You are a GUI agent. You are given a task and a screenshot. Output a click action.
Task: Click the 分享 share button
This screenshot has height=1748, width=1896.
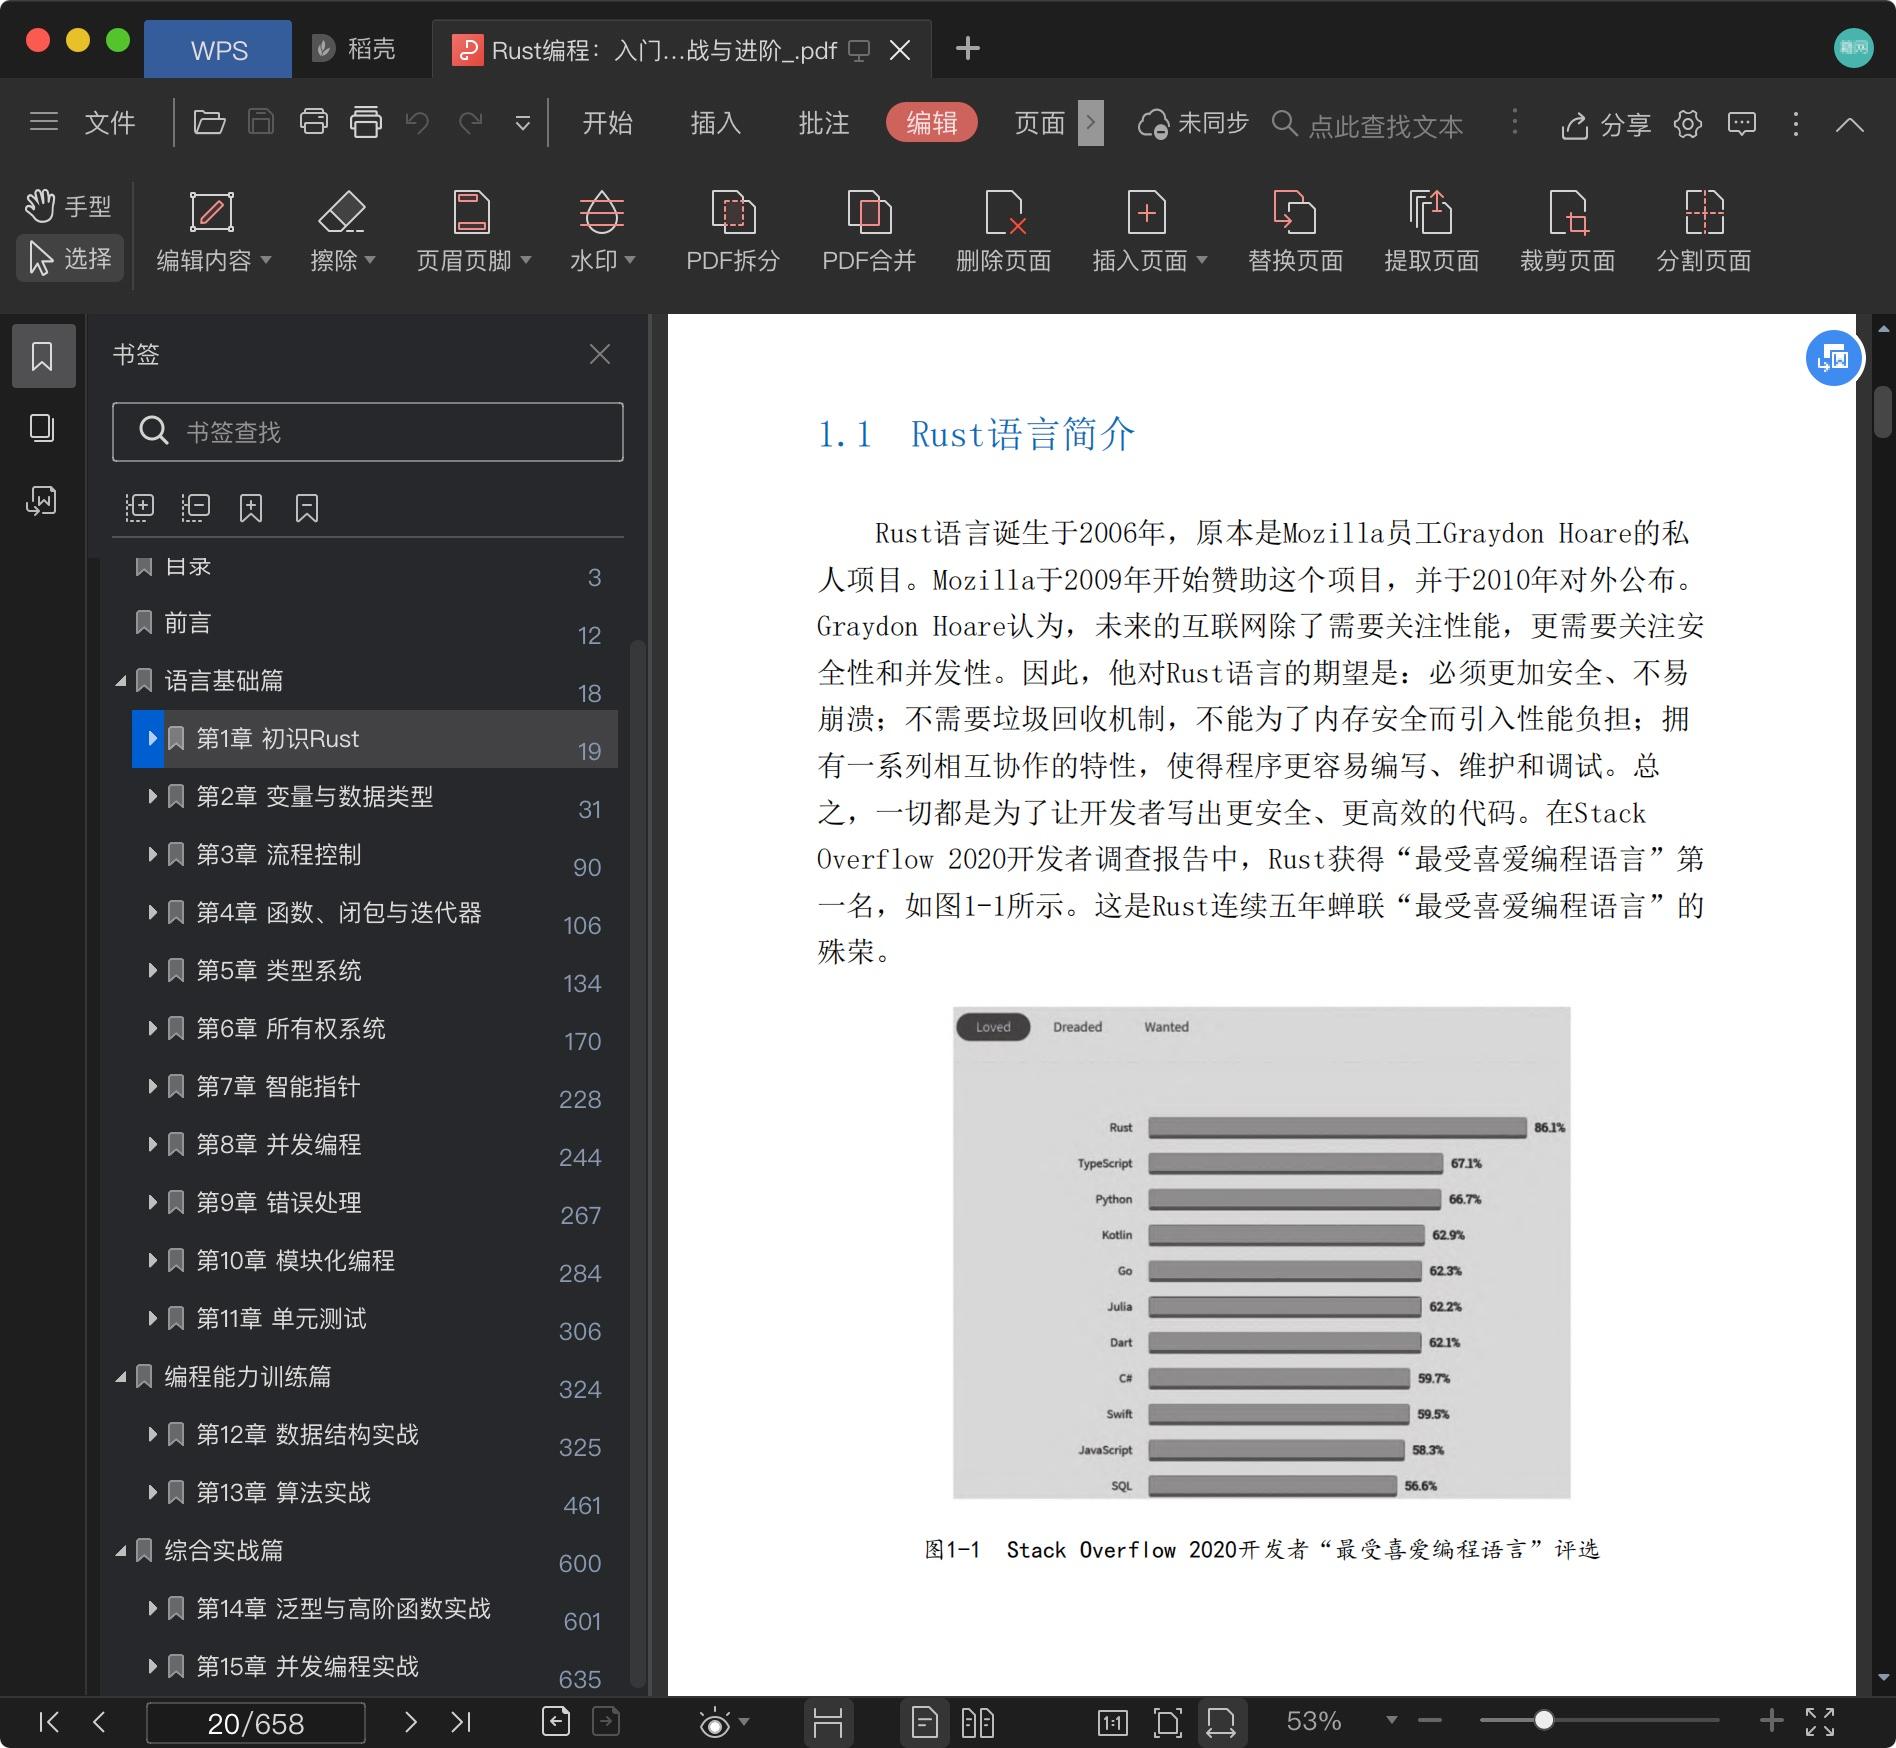[x=1605, y=124]
